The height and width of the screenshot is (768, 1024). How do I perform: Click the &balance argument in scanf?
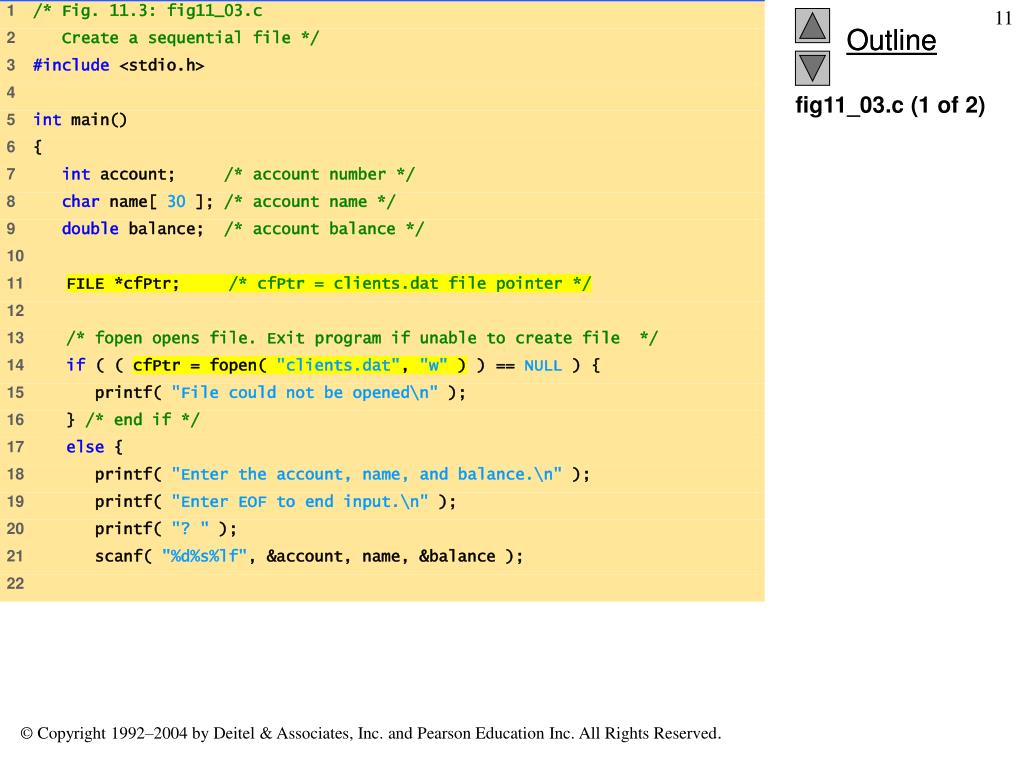pos(457,556)
